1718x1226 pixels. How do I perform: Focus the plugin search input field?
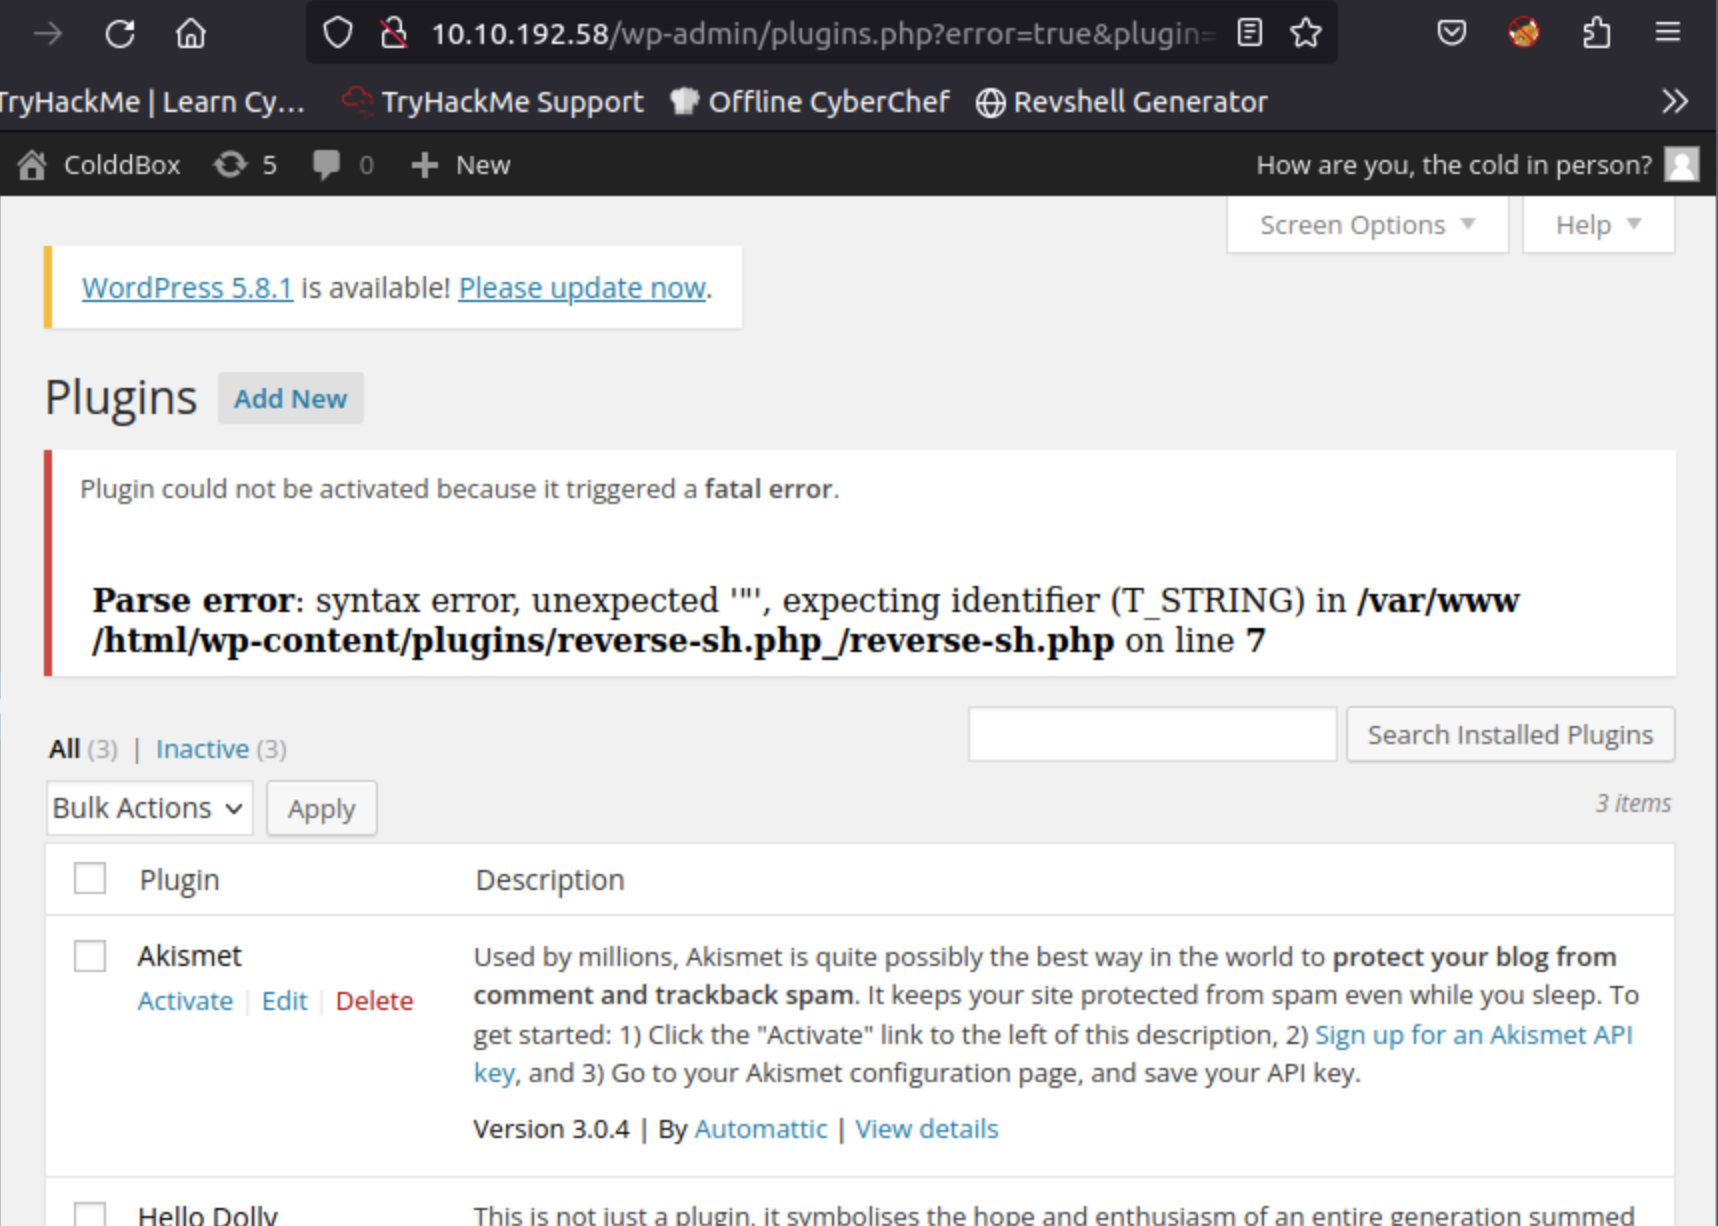point(1152,734)
